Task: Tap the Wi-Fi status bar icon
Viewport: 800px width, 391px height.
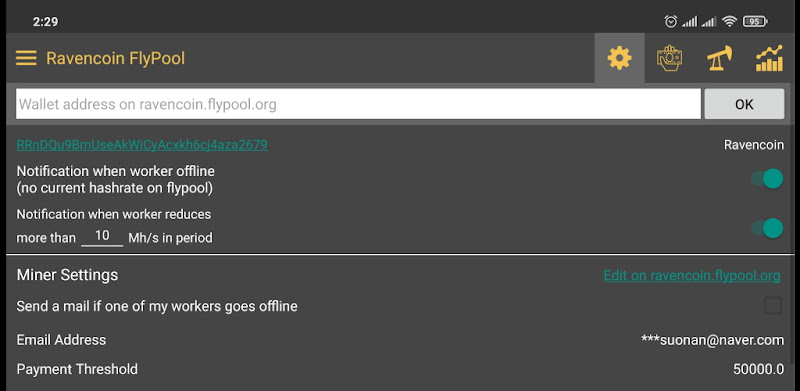Action: coord(730,21)
